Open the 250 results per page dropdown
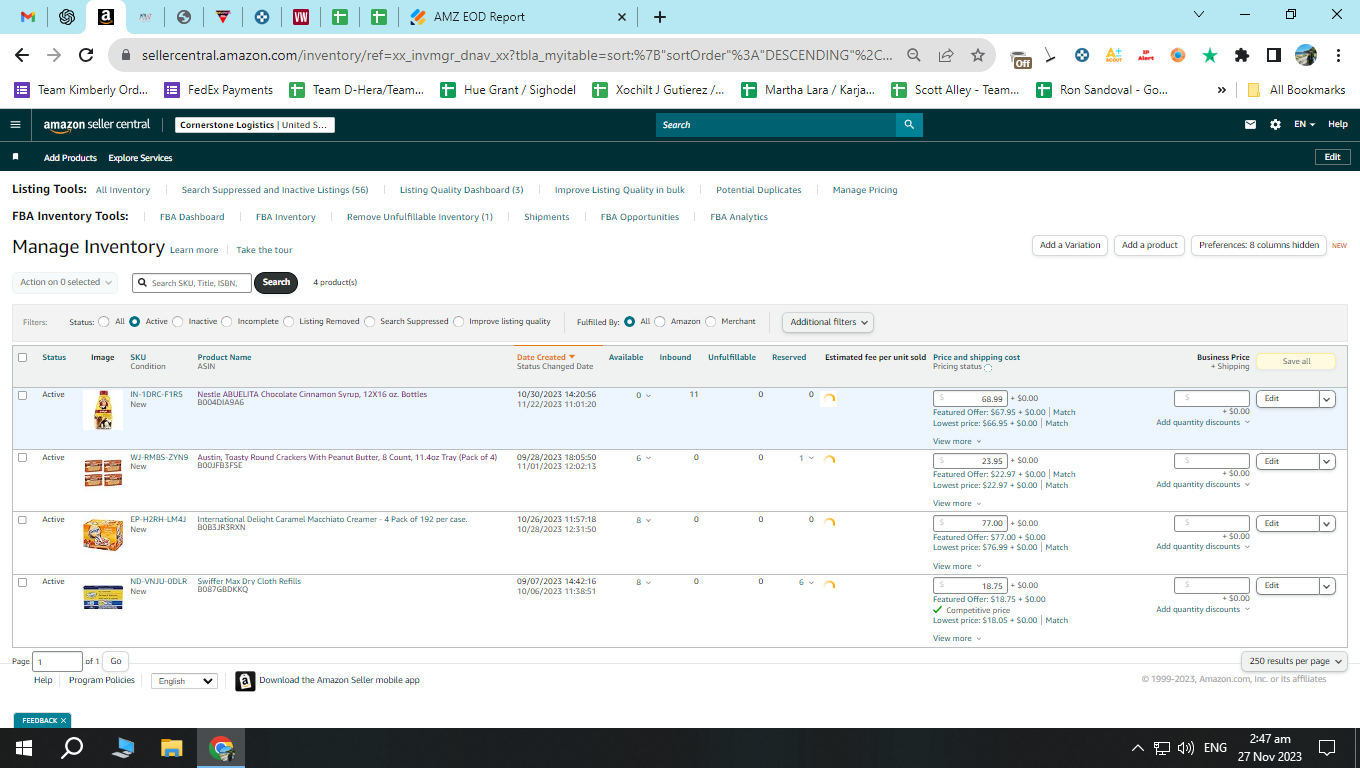Viewport: 1360px width, 768px height. point(1295,661)
